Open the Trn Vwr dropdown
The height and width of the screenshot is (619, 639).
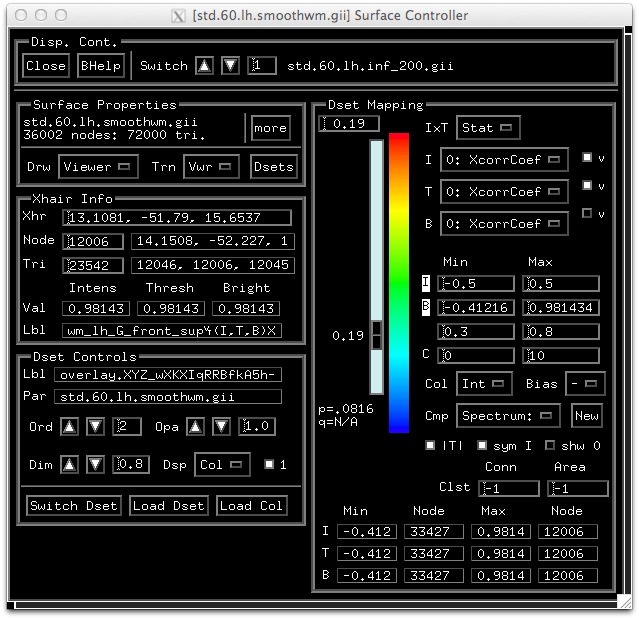[211, 167]
